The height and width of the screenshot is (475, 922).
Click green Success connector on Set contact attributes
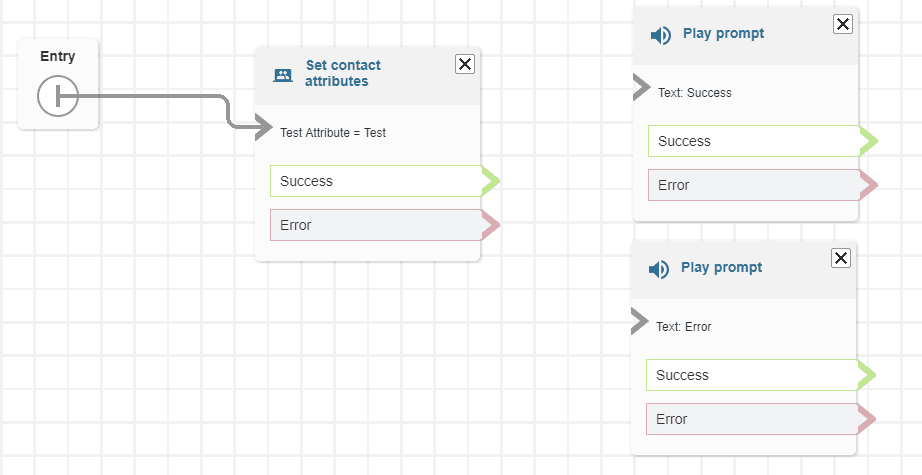pyautogui.click(x=490, y=181)
